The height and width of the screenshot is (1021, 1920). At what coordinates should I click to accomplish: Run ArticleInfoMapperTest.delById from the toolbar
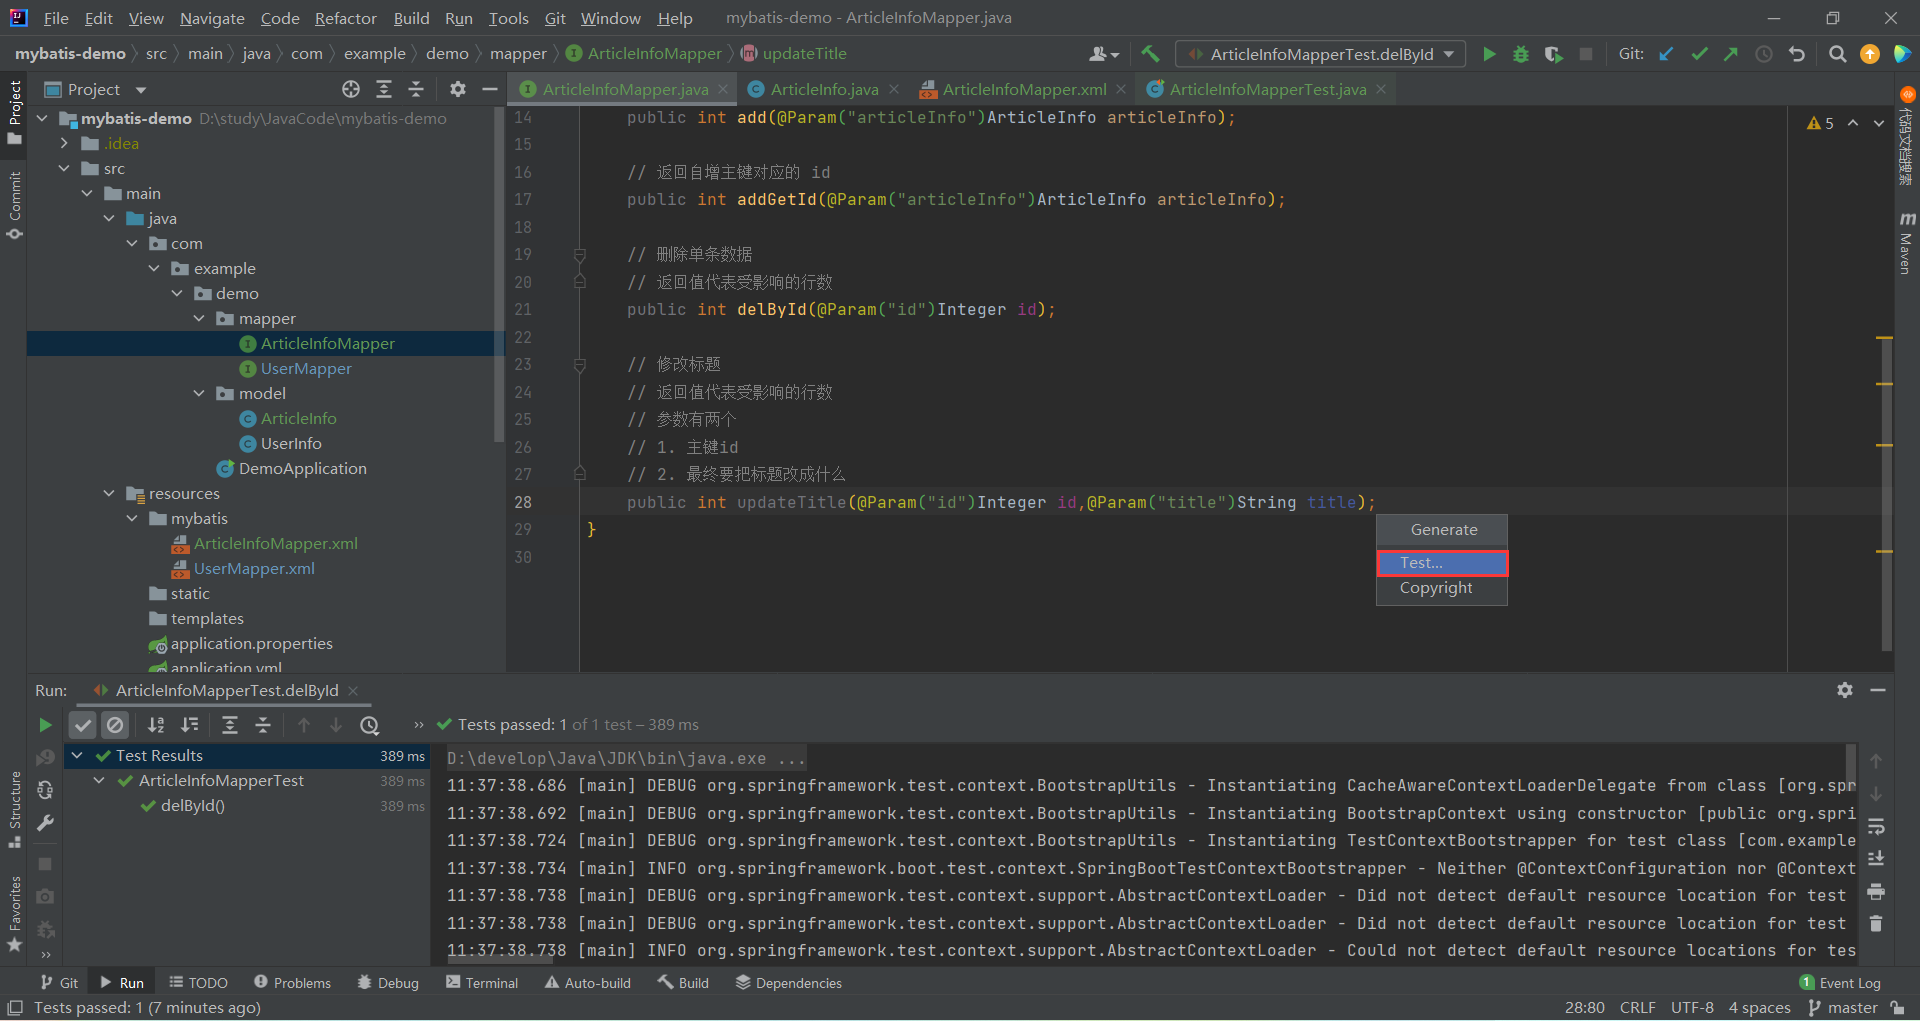click(1489, 54)
